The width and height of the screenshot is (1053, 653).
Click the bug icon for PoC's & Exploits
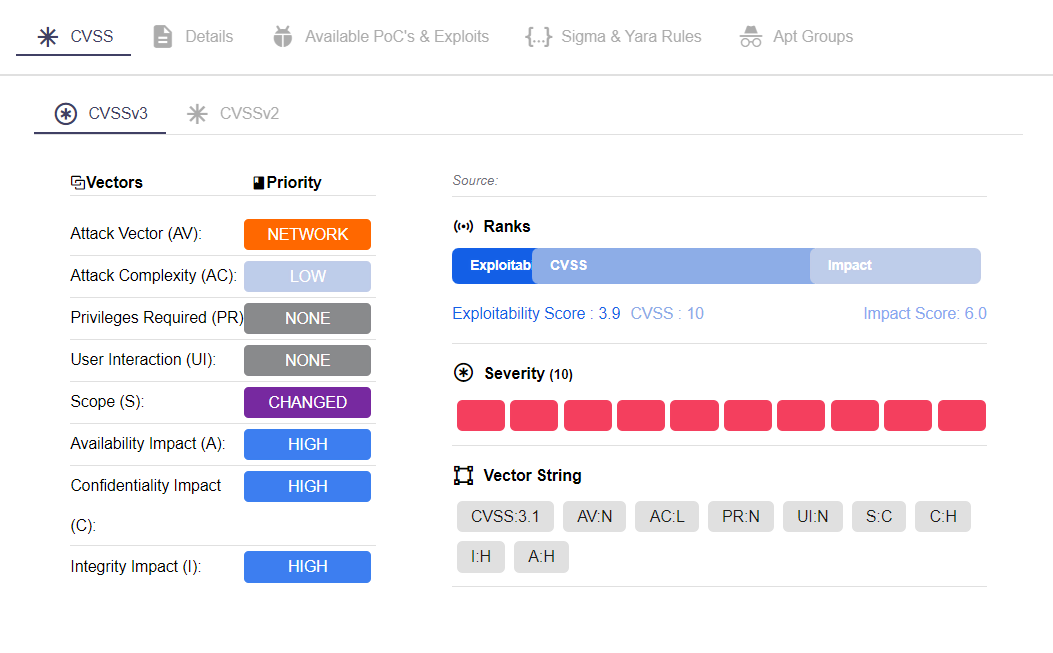(x=283, y=36)
